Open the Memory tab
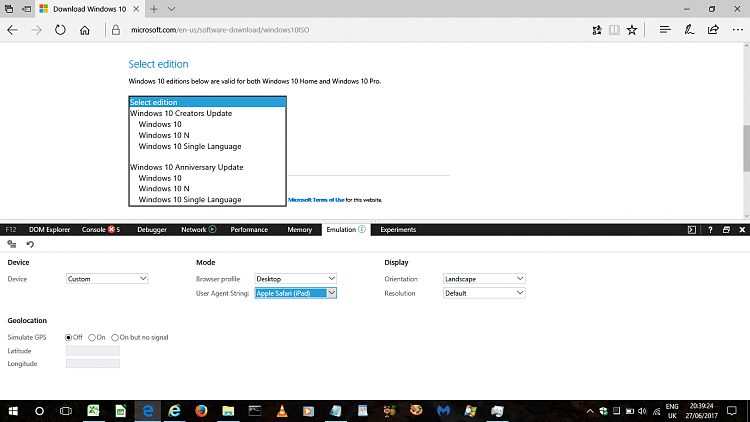Viewport: 750px width, 422px height. point(299,230)
